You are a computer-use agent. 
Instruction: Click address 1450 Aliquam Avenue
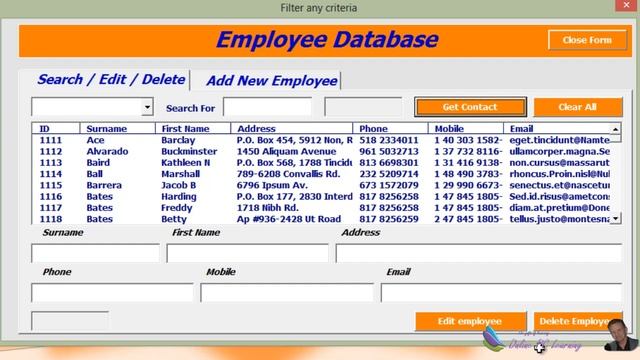[287, 151]
